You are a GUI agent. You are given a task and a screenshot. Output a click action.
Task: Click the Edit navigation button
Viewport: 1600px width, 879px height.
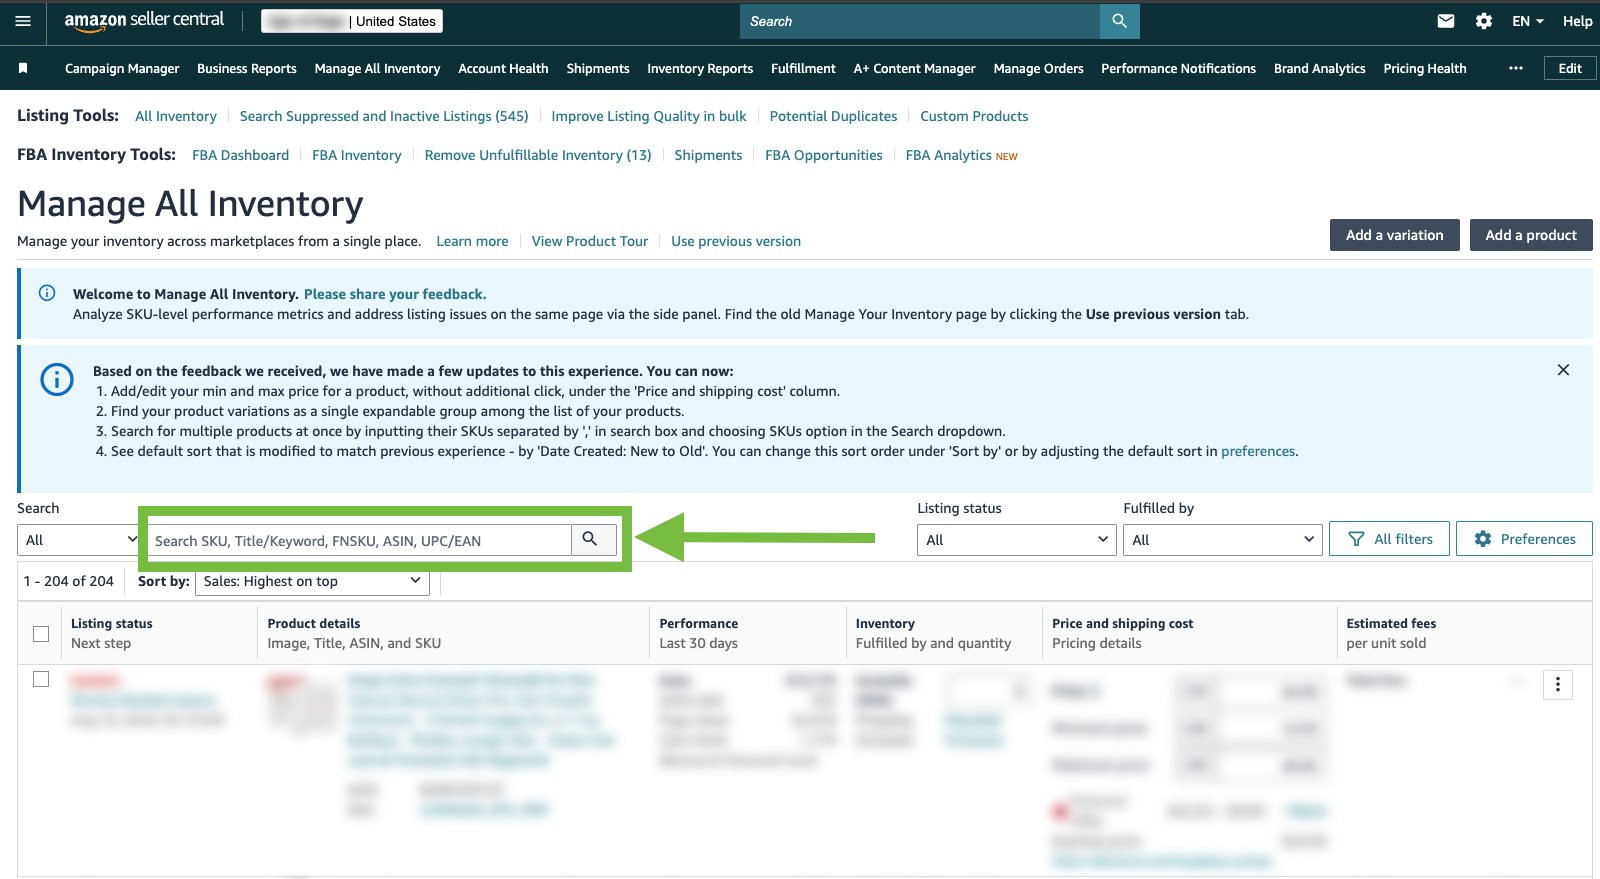tap(1570, 68)
